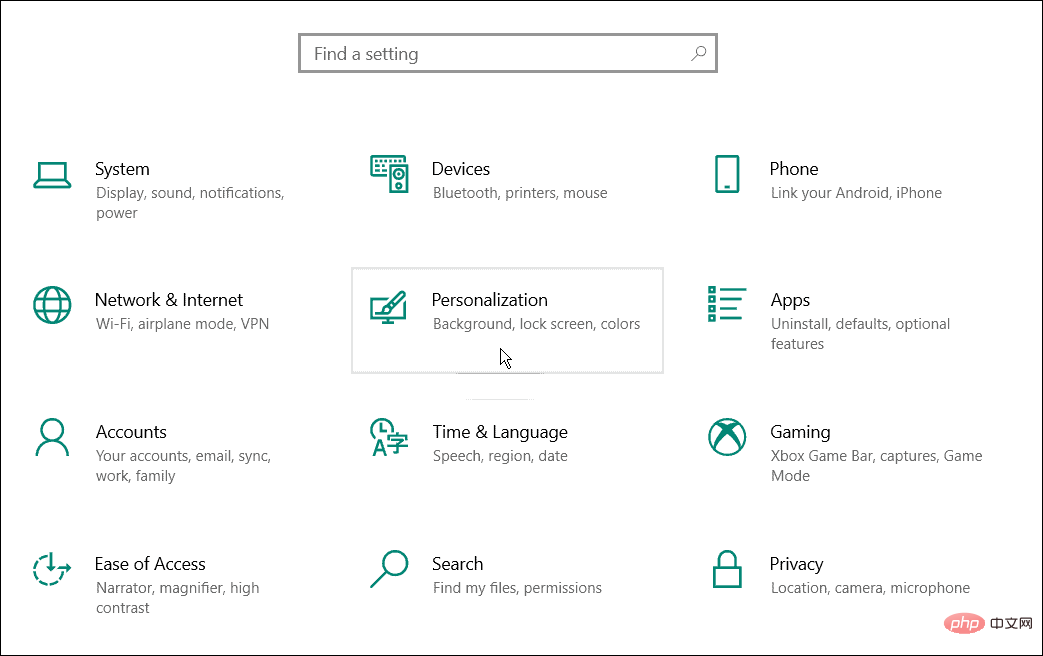Click 'Link your Android, iPhone' description
Viewport: 1043px width, 656px height.
(856, 193)
